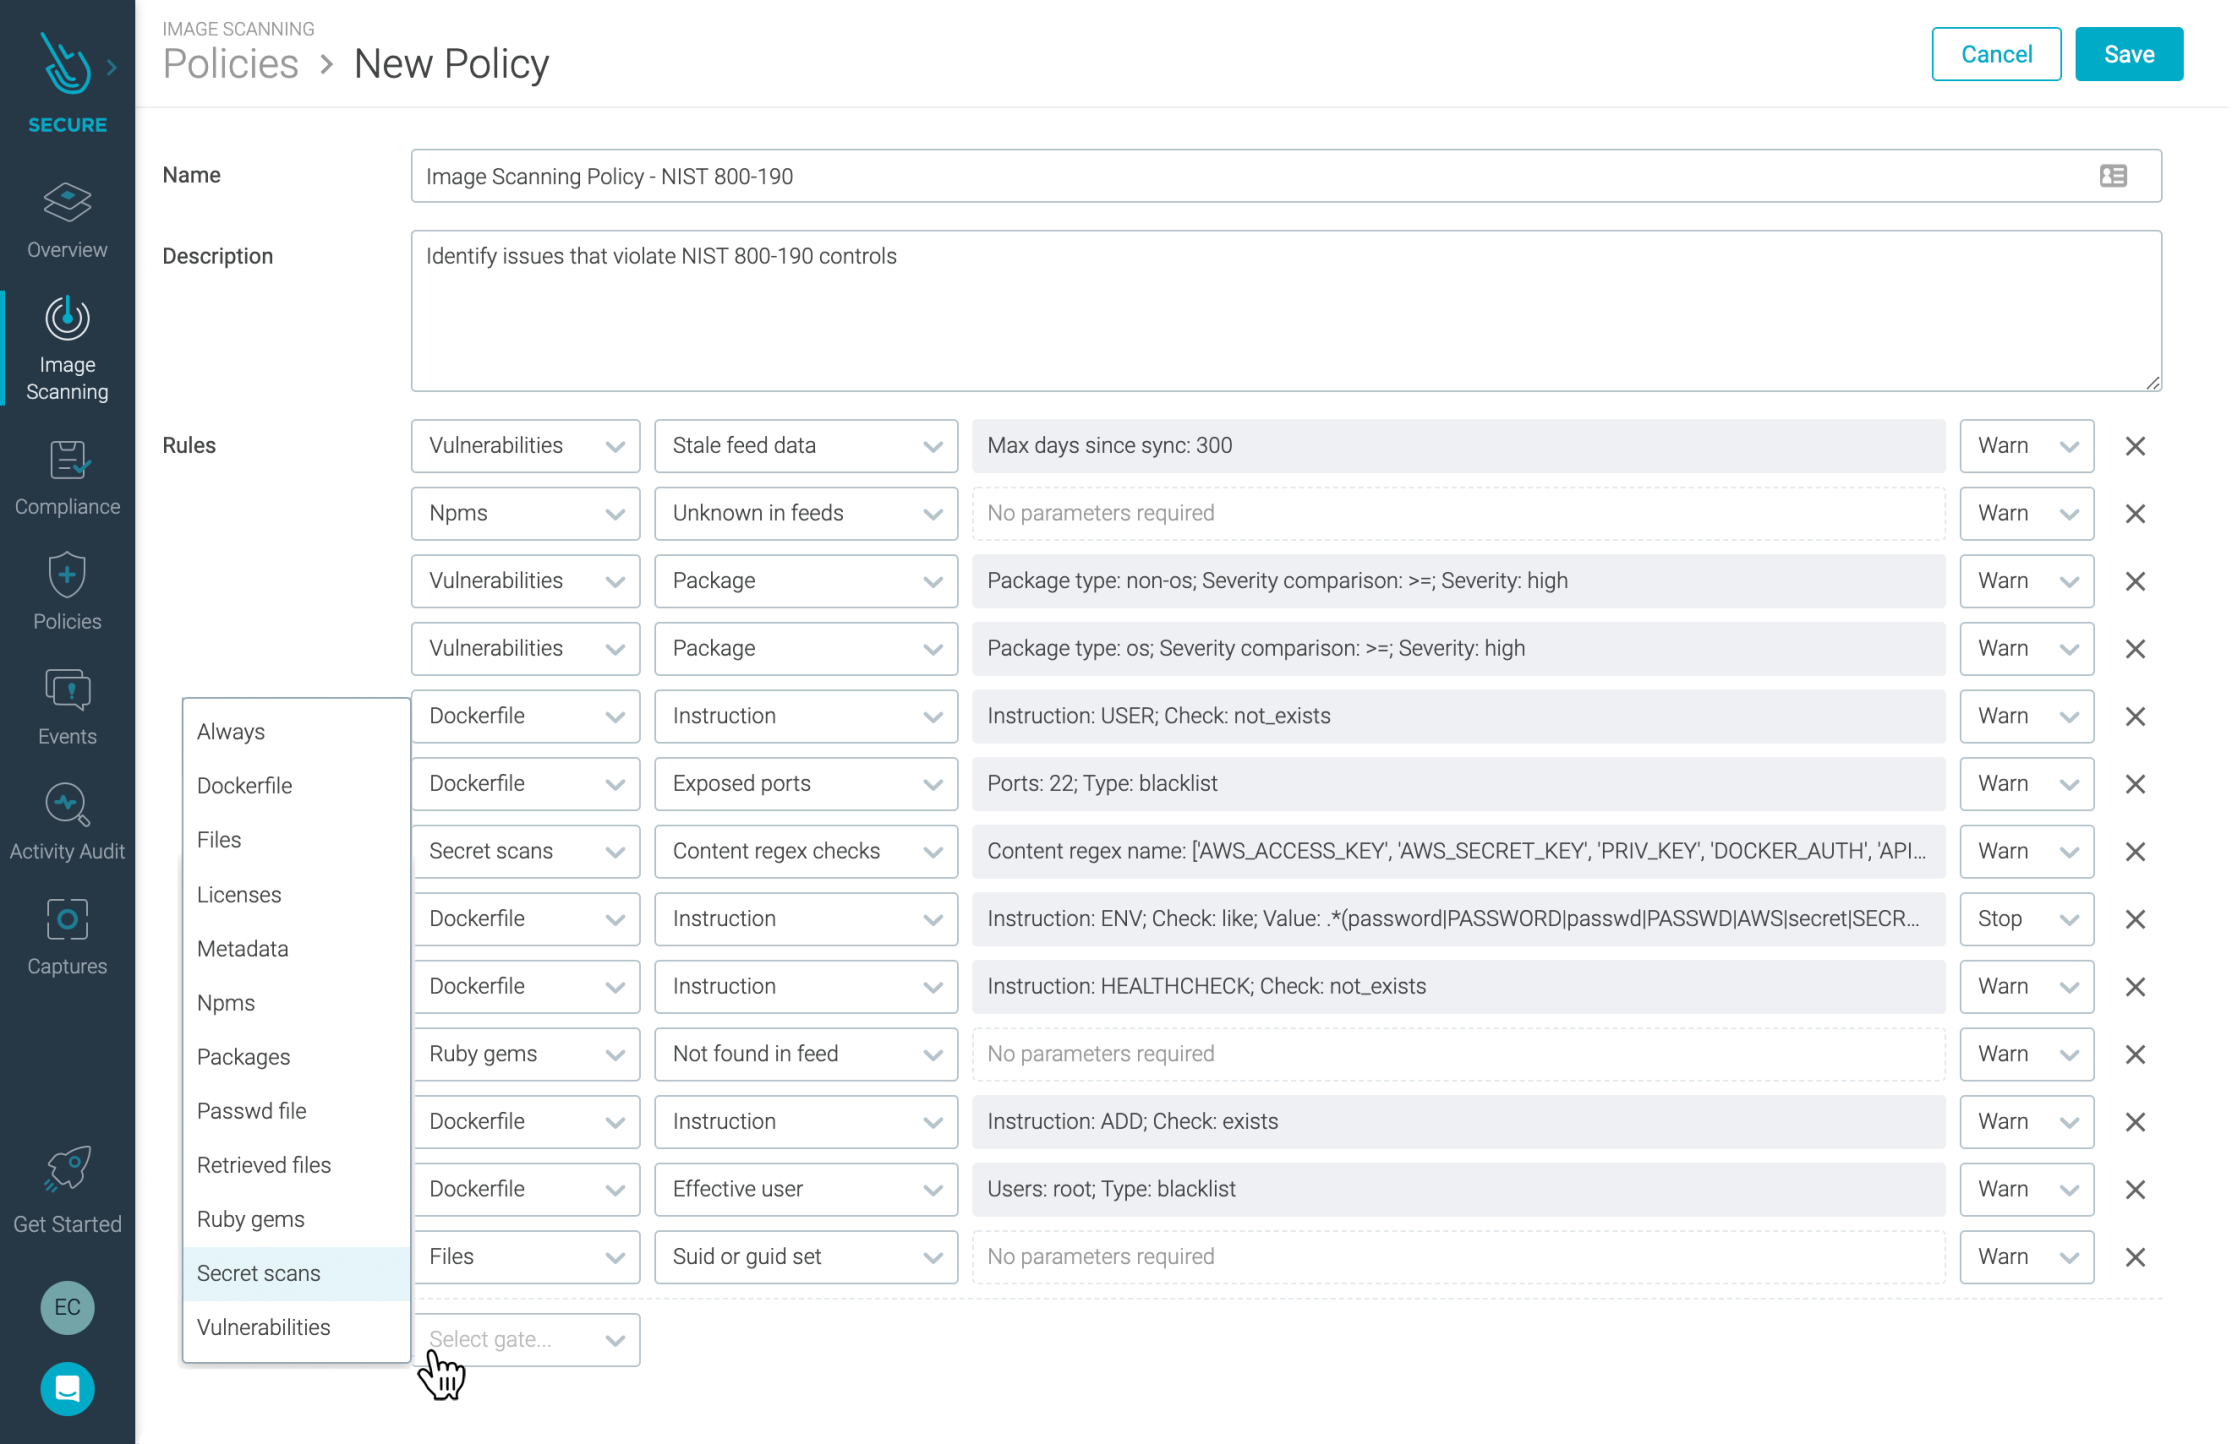
Task: Go back to Policies breadcrumb
Action: tap(231, 64)
